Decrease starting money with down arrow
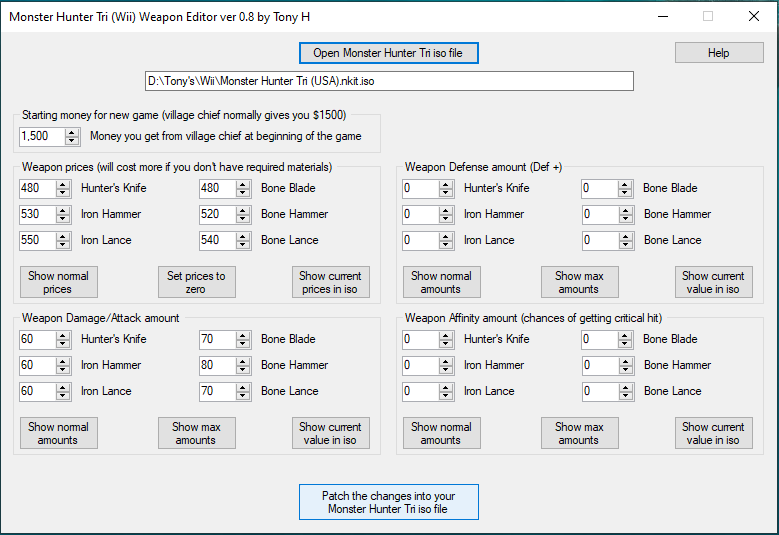Image resolution: width=779 pixels, height=535 pixels. click(72, 141)
